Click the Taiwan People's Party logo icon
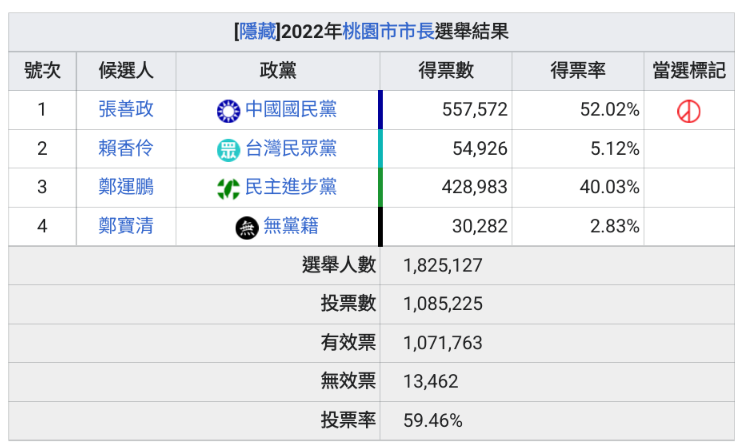 (x=228, y=149)
